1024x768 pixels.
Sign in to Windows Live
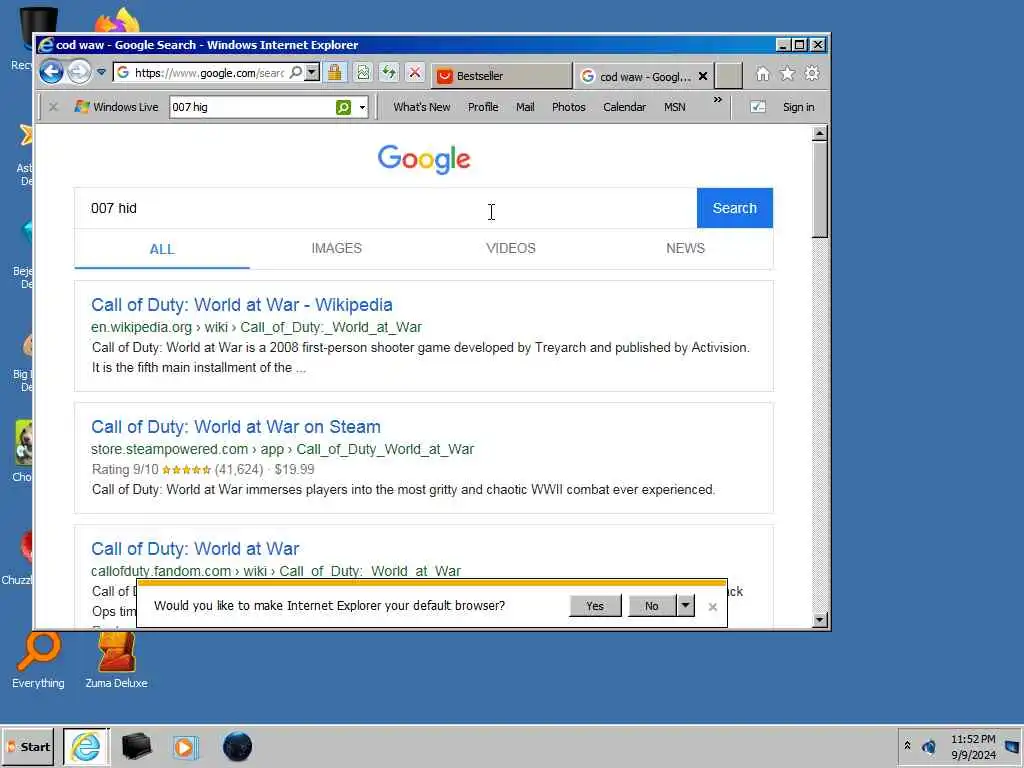click(798, 107)
